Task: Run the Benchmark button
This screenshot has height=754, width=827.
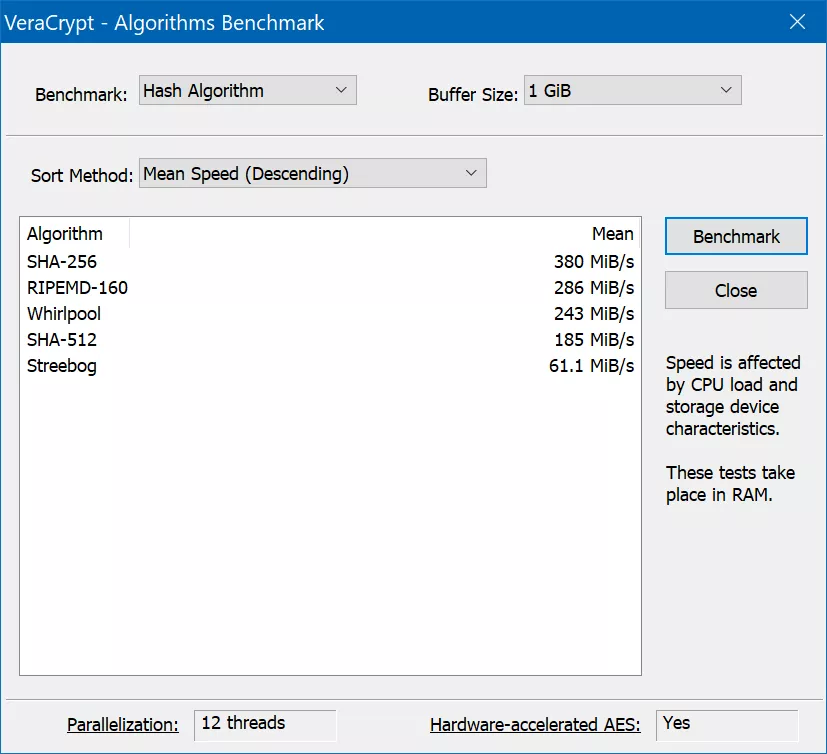Action: coord(736,236)
